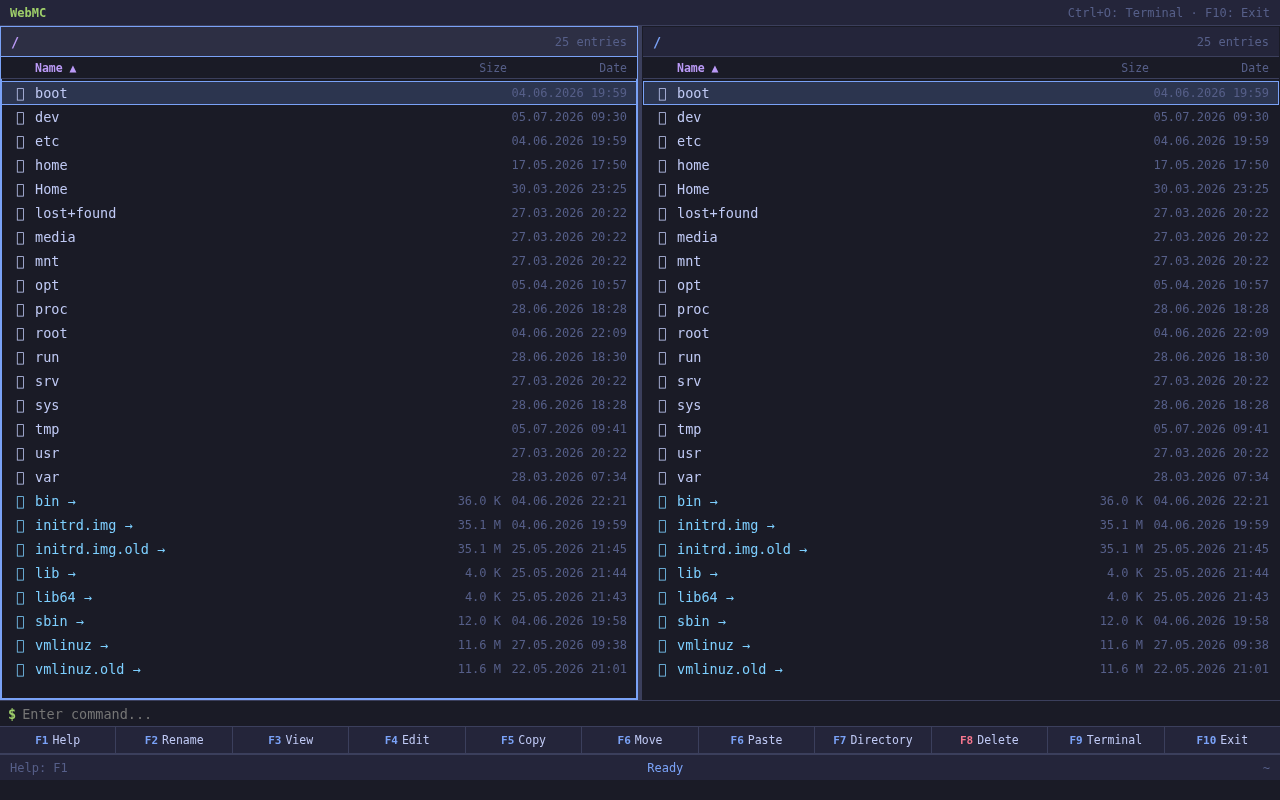Screen dimensions: 1280x800
Task: Click the F3 View button
Action: 291,740
